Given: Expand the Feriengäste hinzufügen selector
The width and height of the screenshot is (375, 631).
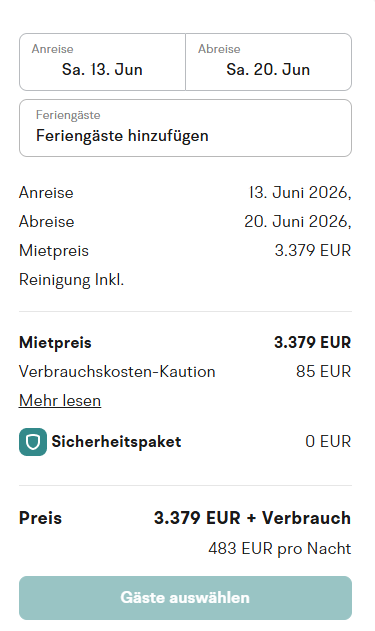Looking at the screenshot, I should coord(185,128).
